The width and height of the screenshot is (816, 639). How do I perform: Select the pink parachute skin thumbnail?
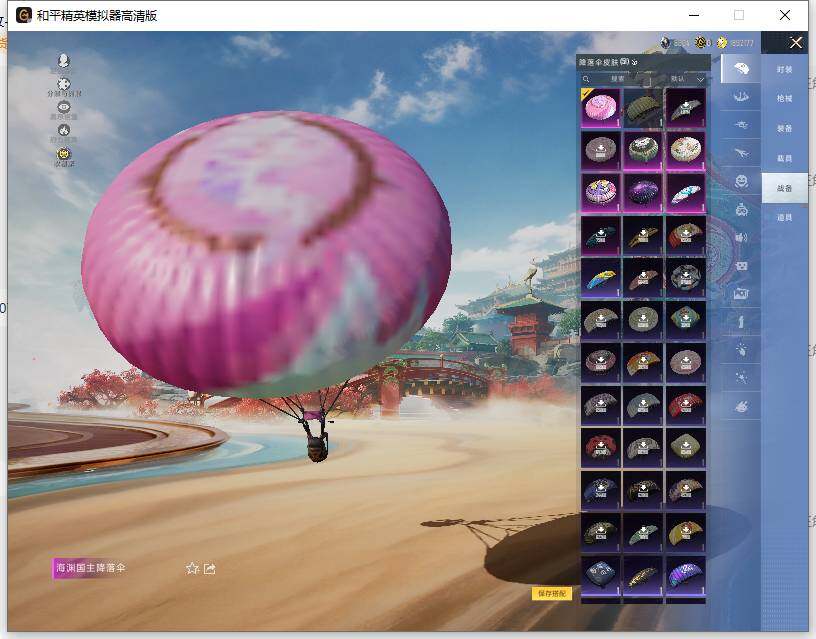coord(601,108)
